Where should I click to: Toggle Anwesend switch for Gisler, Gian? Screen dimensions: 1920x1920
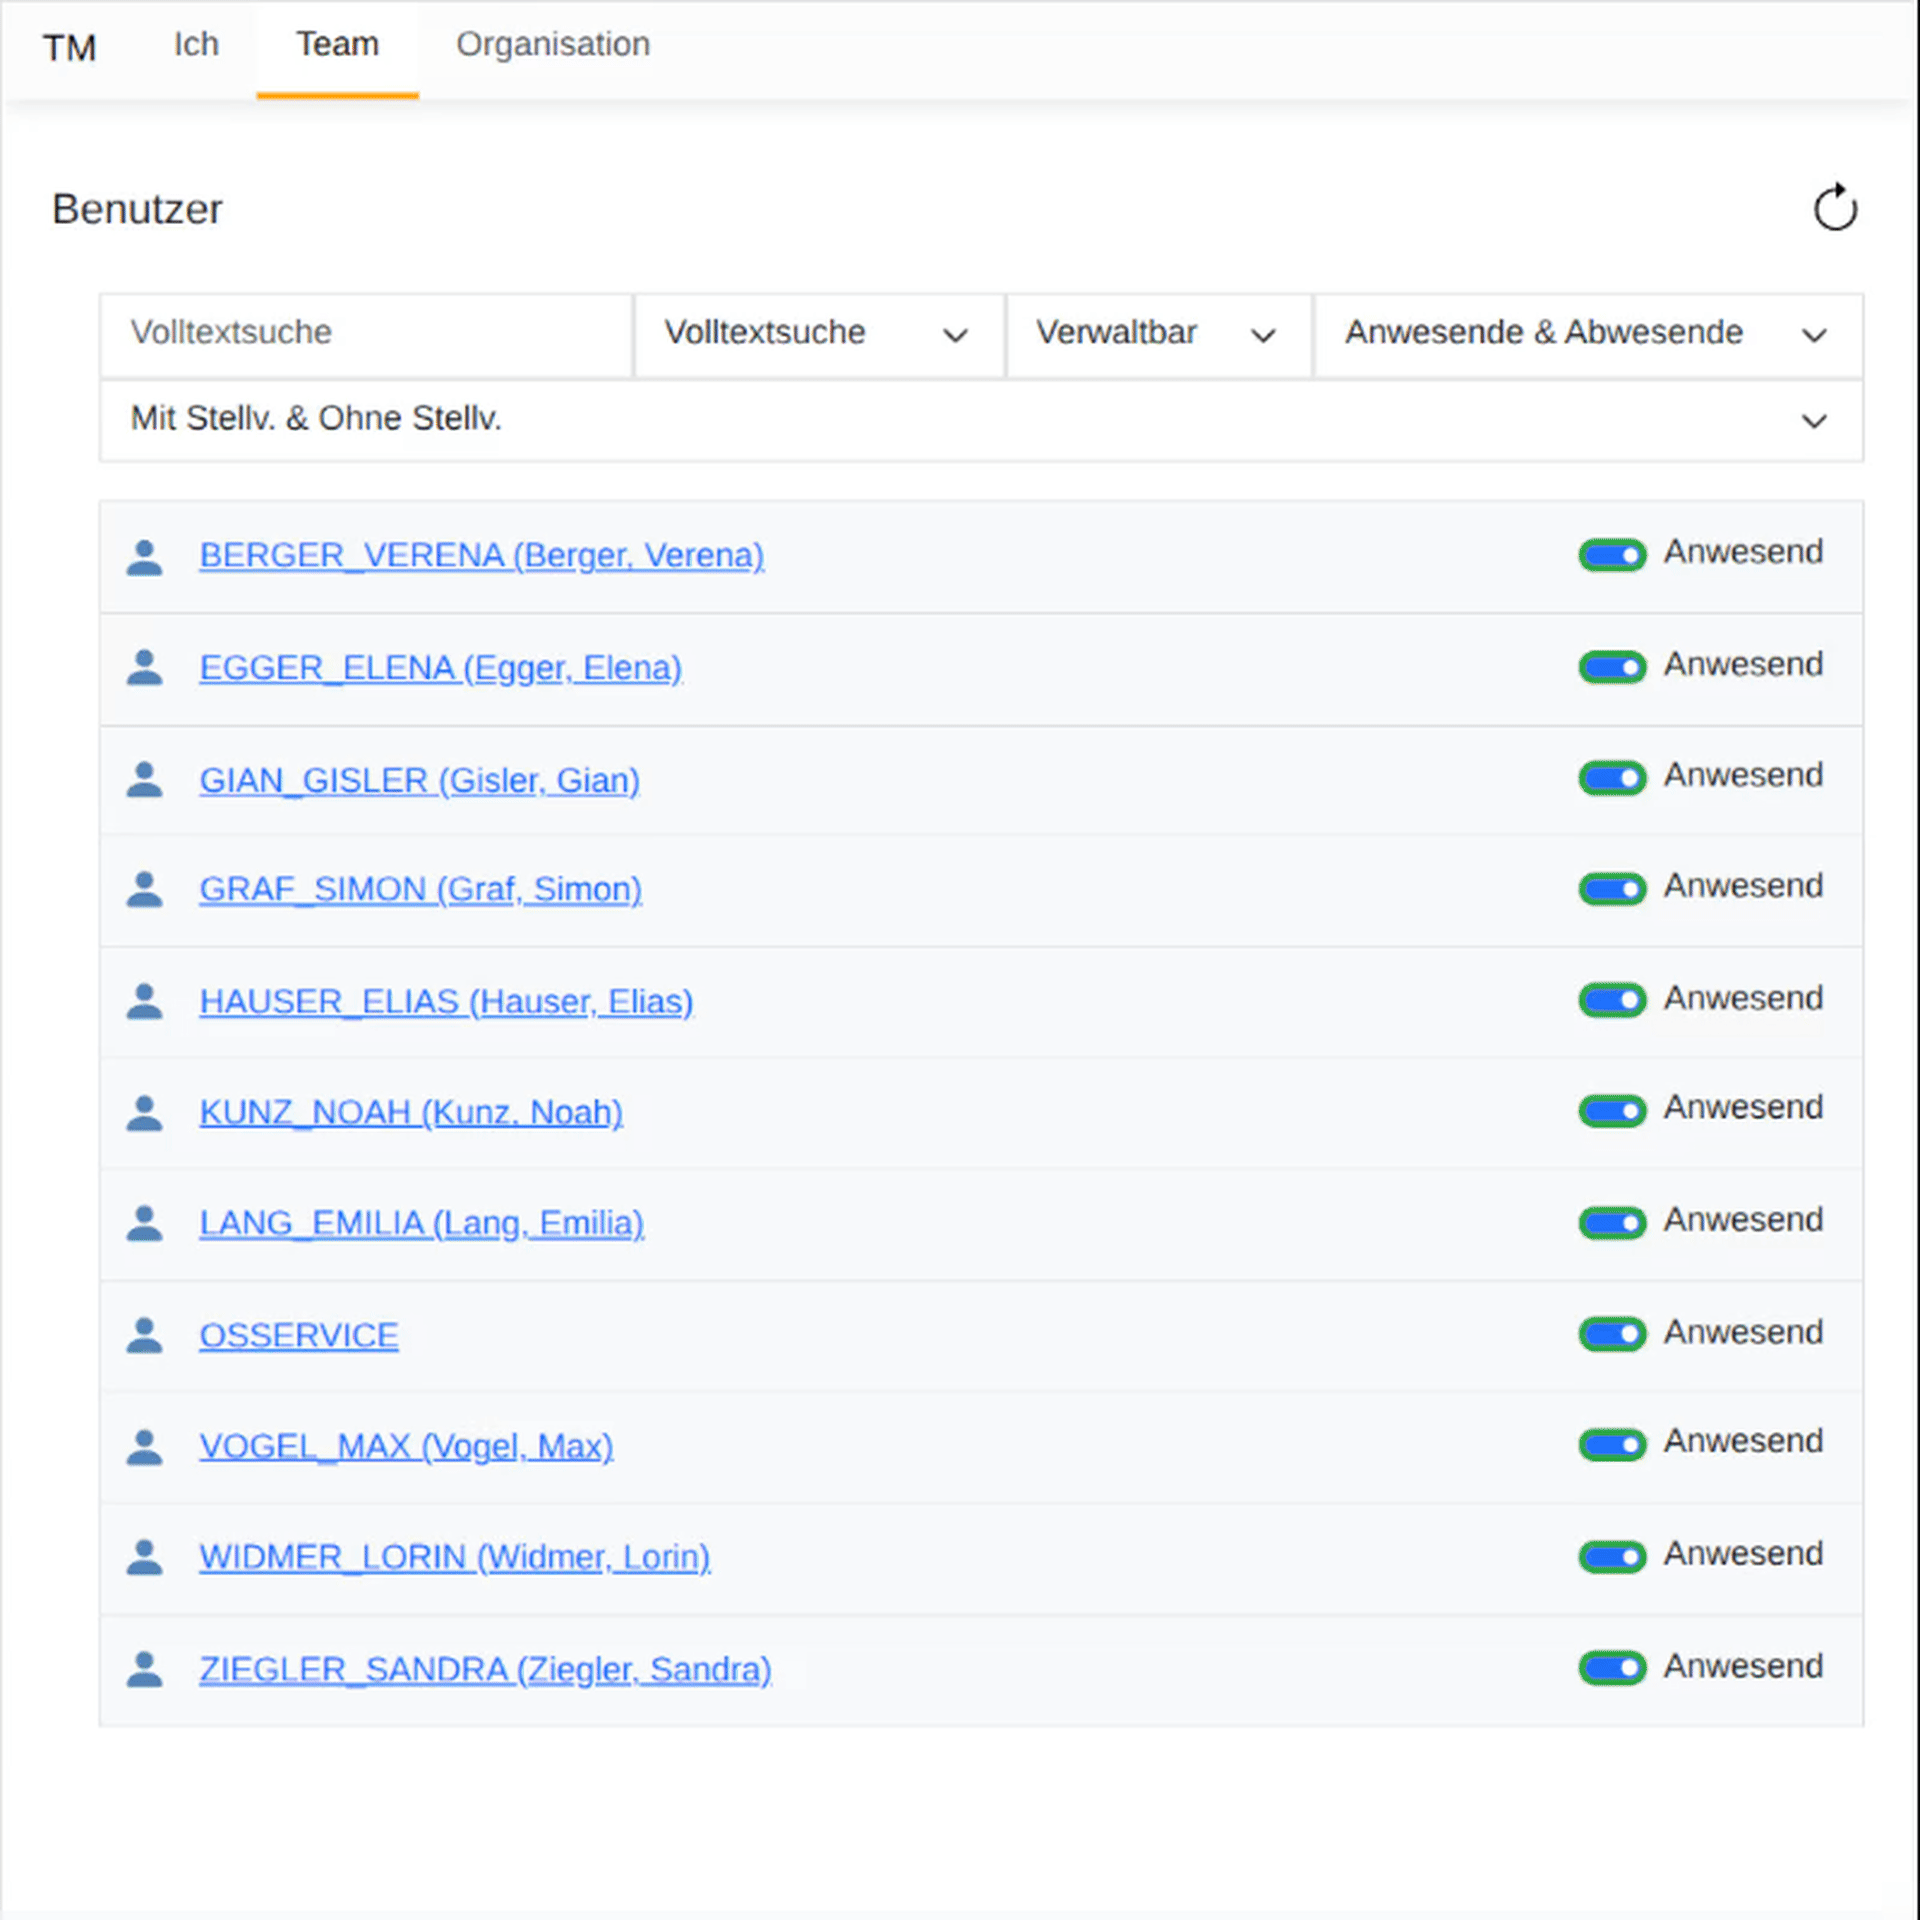1611,777
